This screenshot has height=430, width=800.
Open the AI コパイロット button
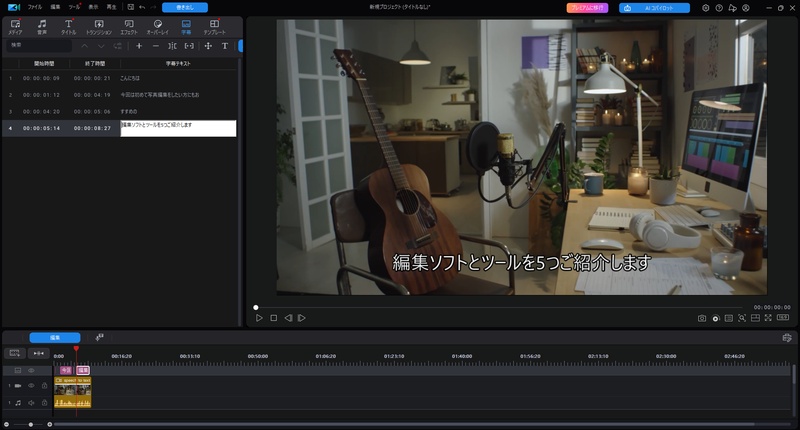click(x=654, y=8)
